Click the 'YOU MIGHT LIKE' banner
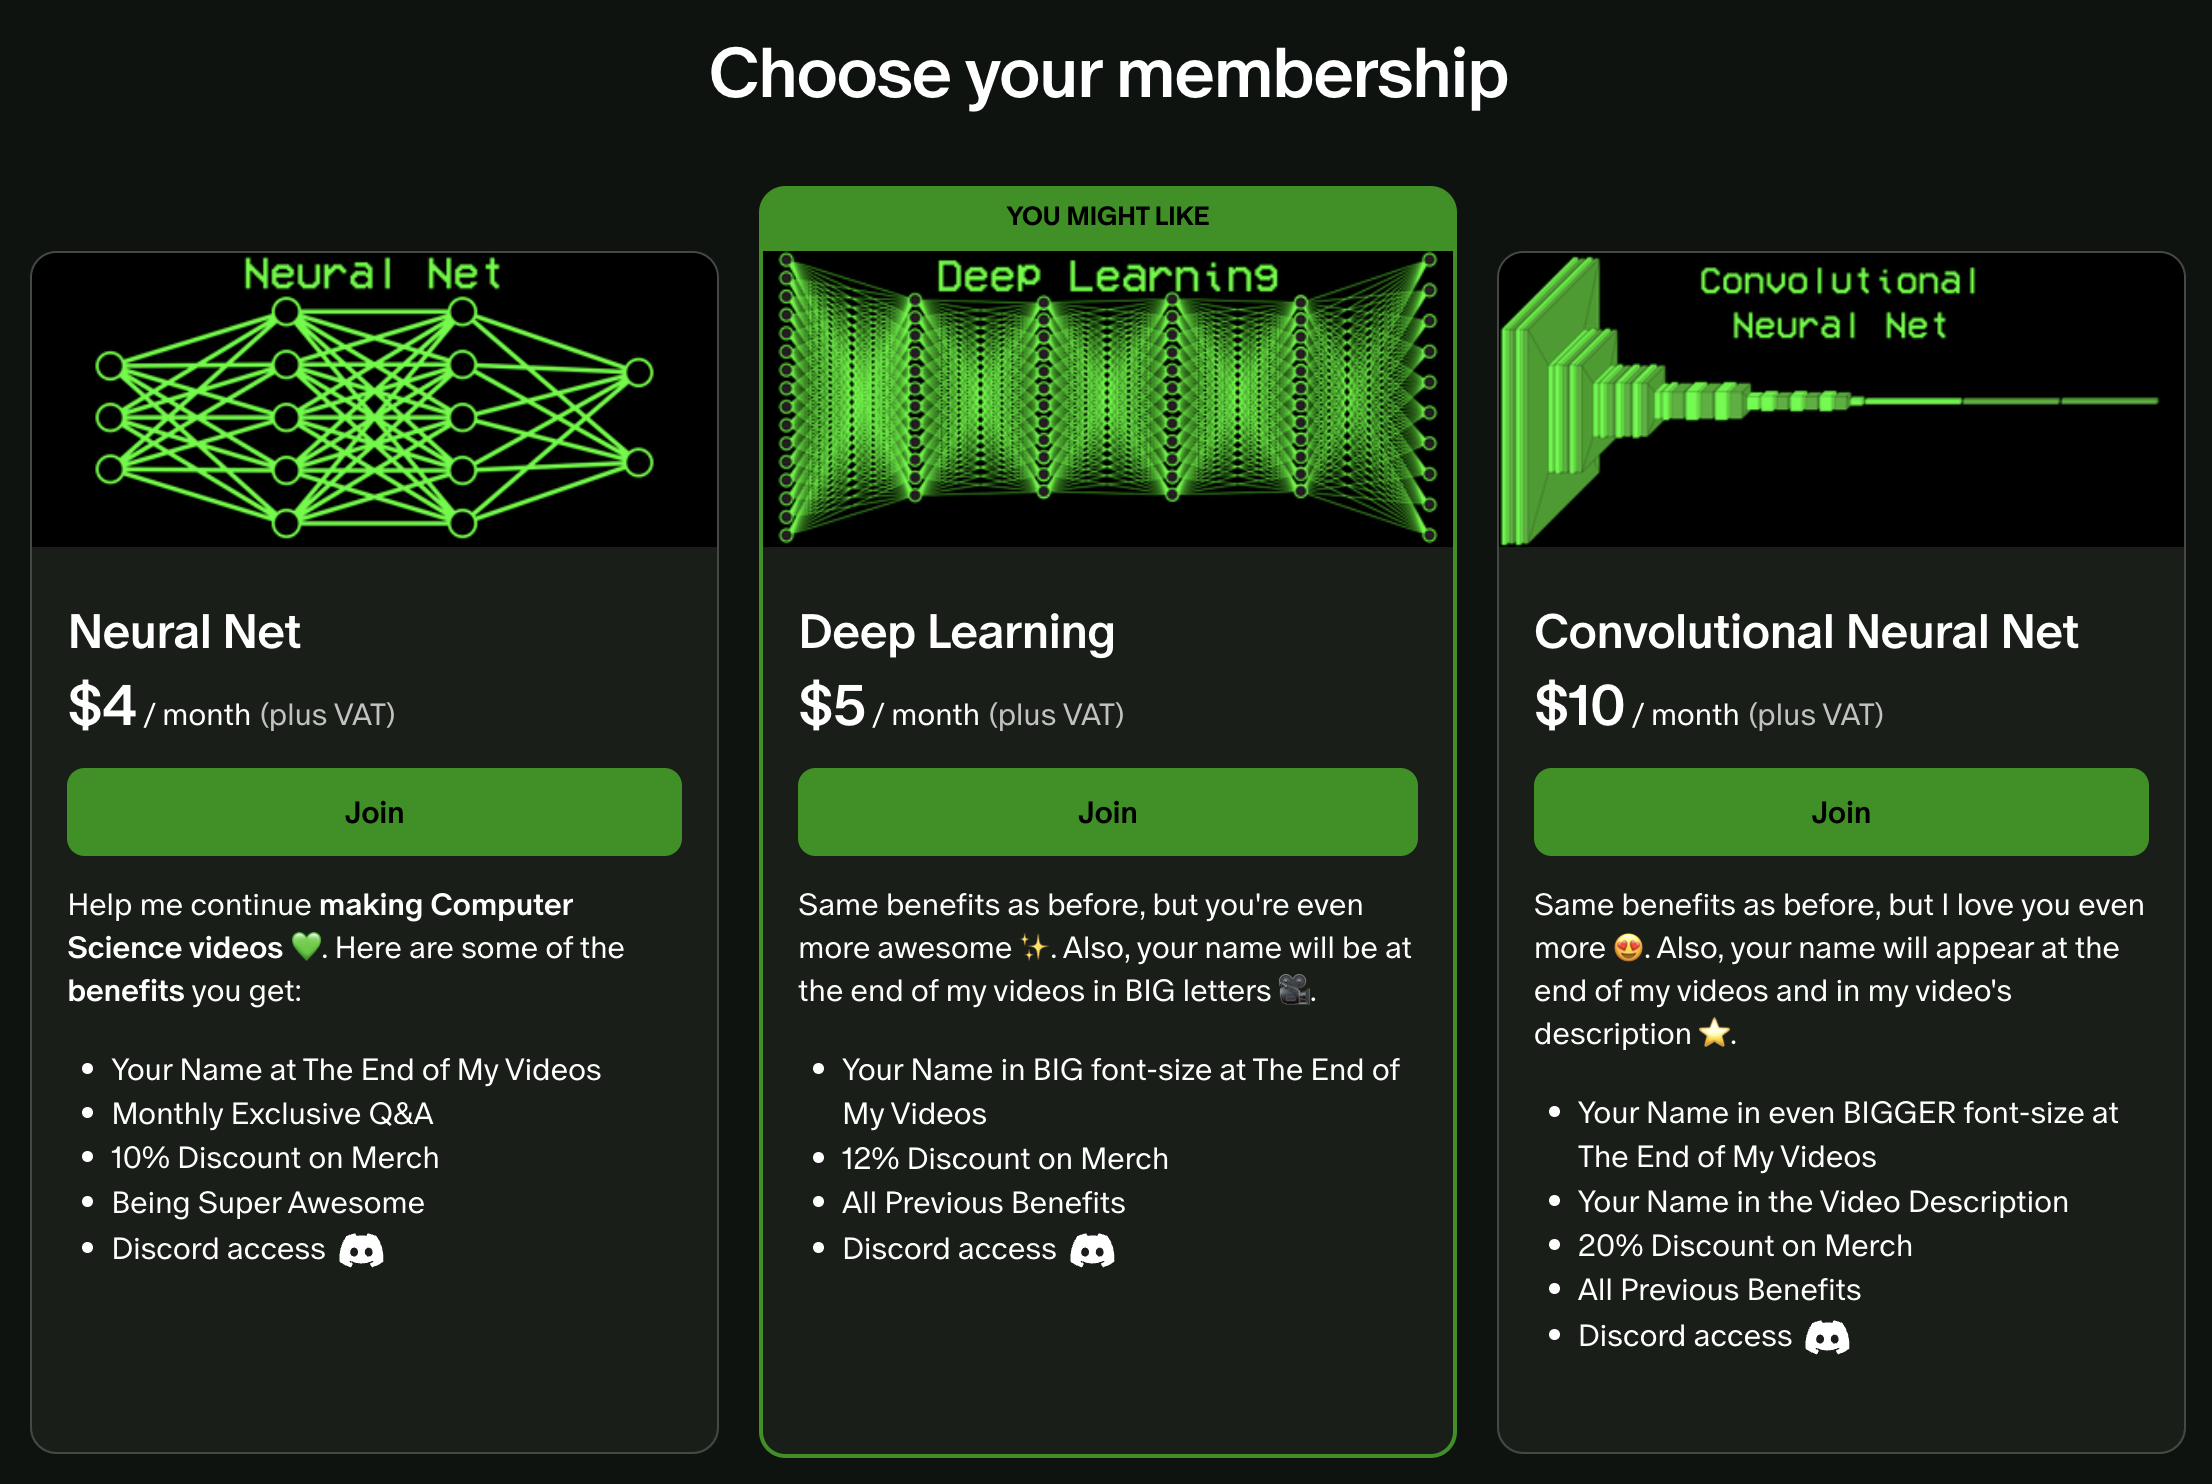This screenshot has height=1484, width=2212. (x=1107, y=216)
